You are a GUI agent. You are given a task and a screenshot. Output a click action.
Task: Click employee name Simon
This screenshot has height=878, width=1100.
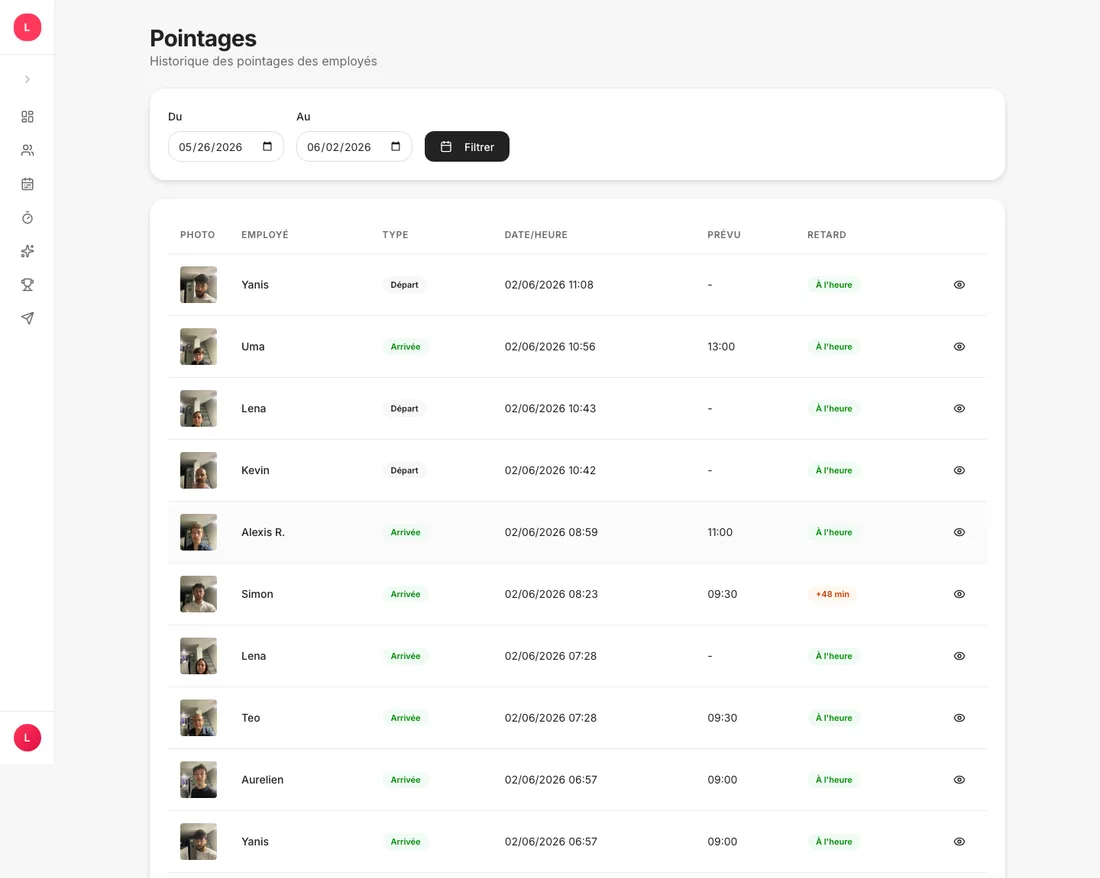(257, 594)
